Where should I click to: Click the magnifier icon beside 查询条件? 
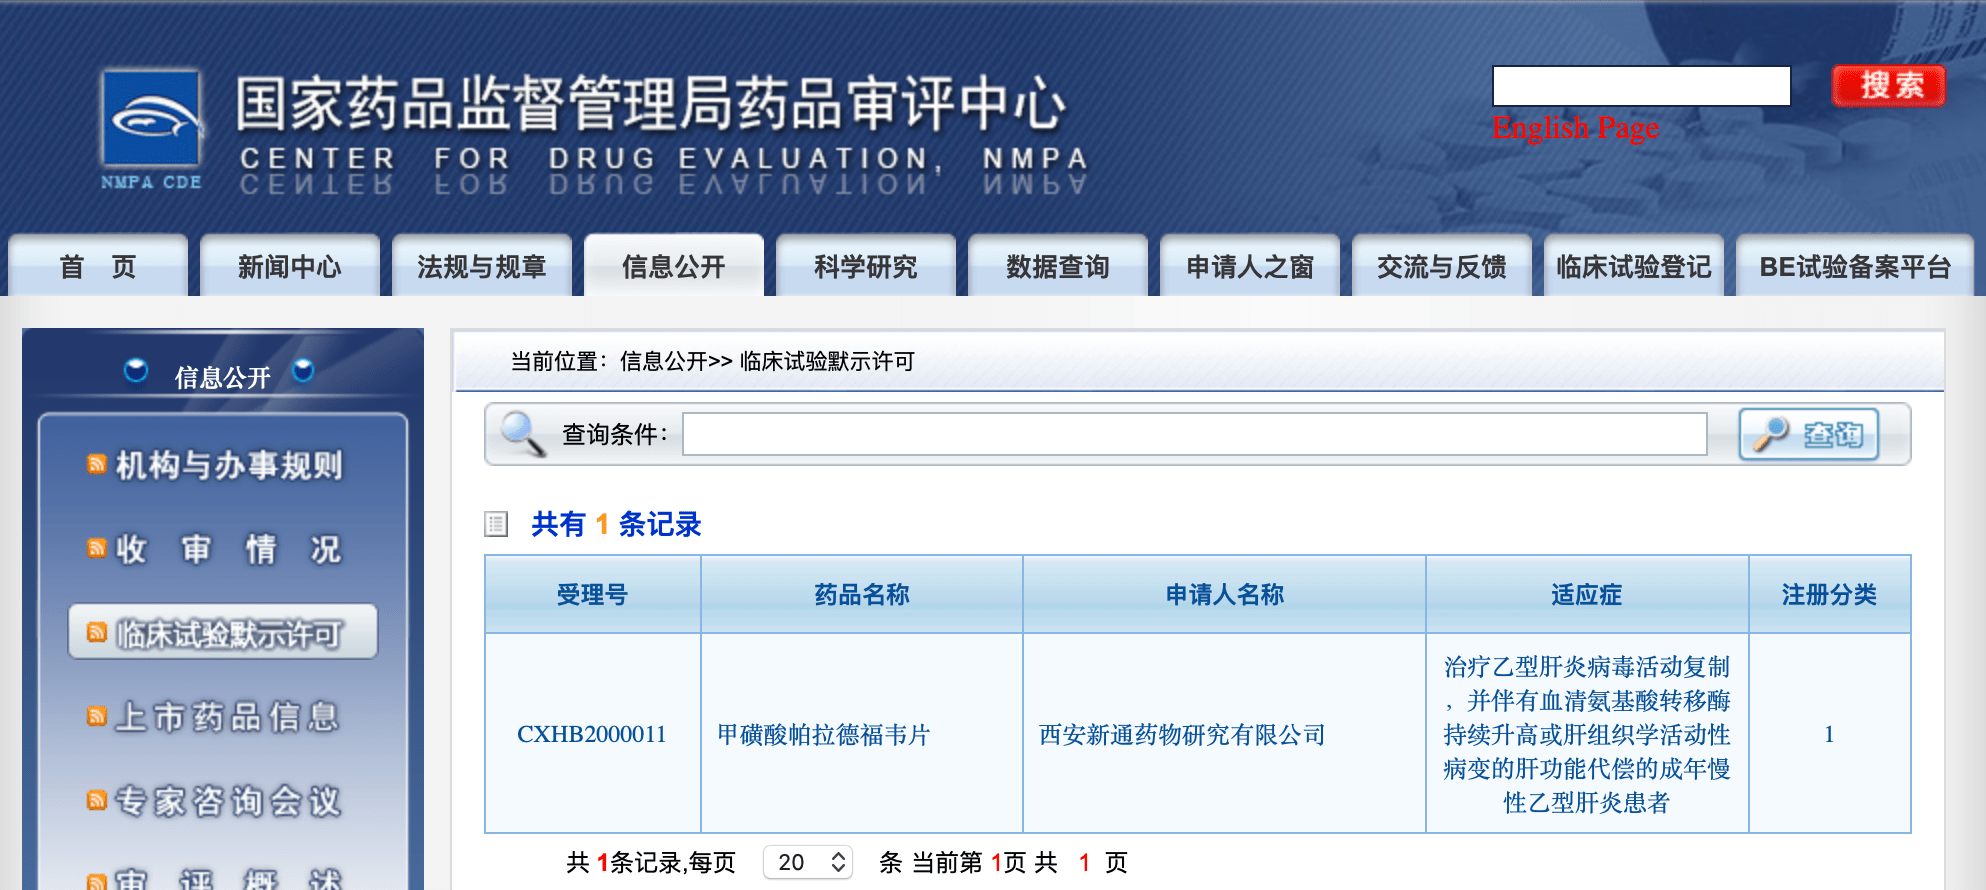(x=522, y=434)
